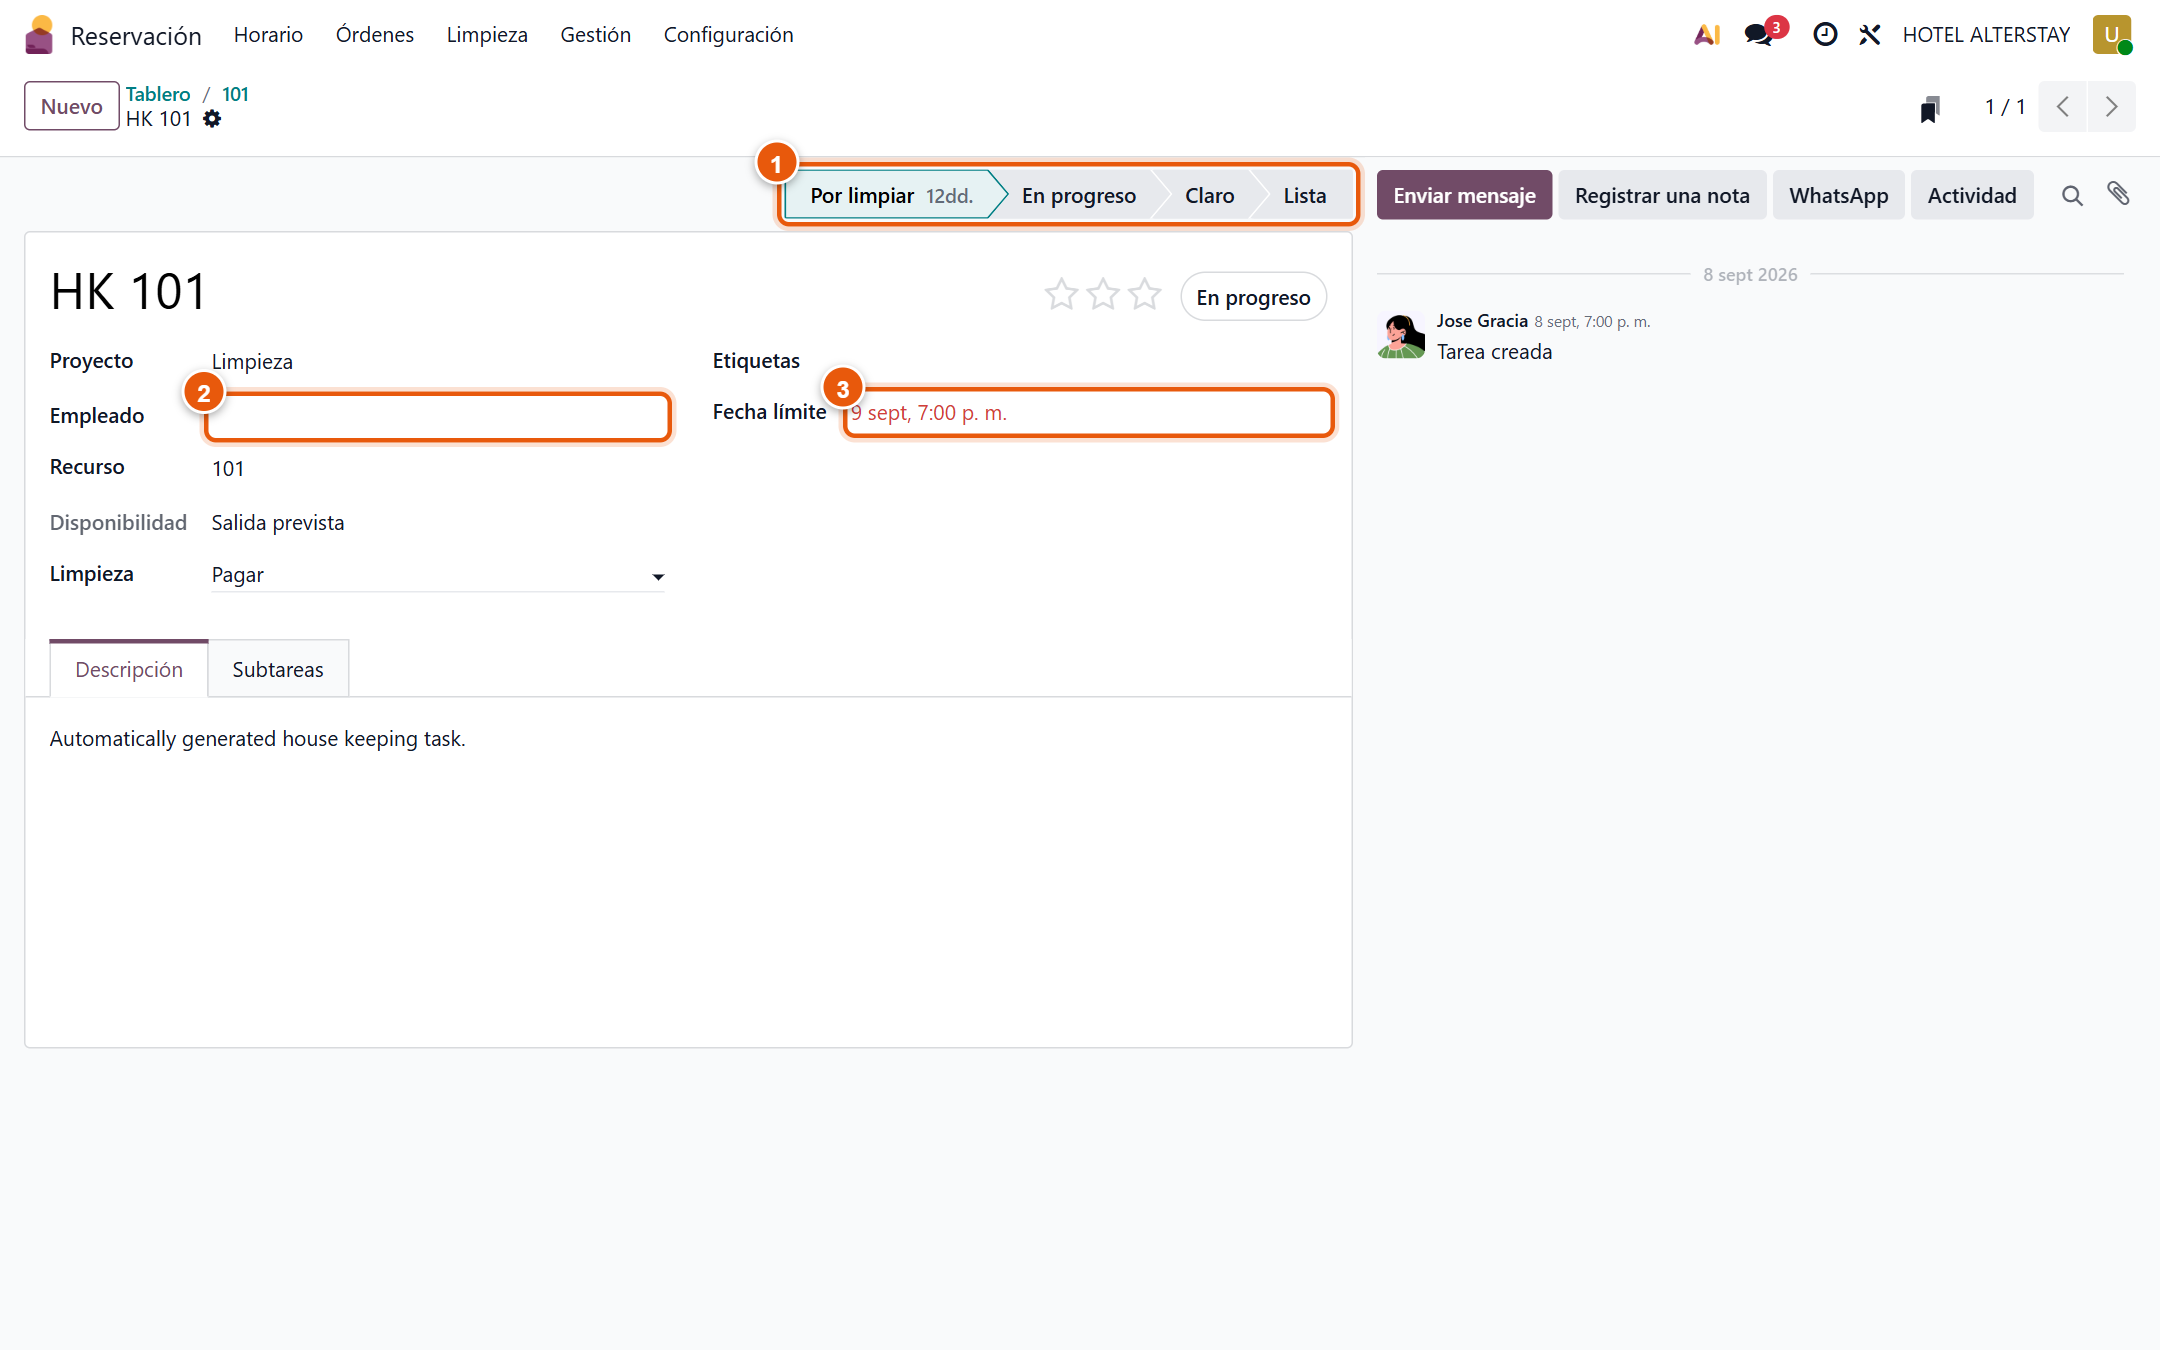Open the AI assistant icon in top bar
The image size is (2160, 1350).
coord(1707,35)
